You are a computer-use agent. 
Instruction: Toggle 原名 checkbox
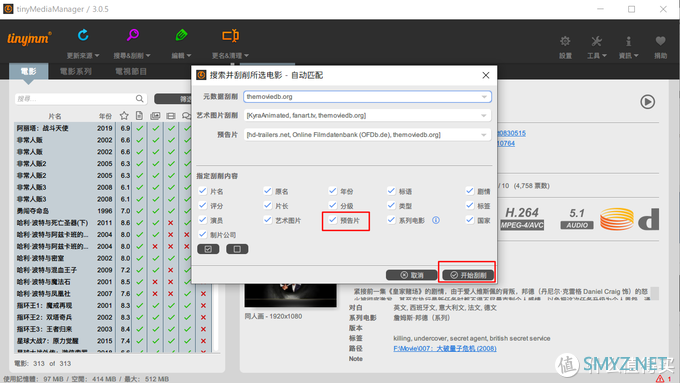[x=268, y=191]
